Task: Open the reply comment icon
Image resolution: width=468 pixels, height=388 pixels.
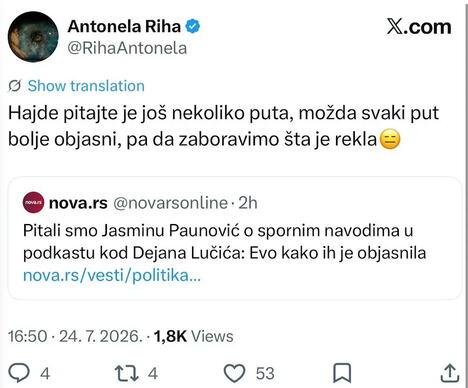Action: [x=19, y=373]
